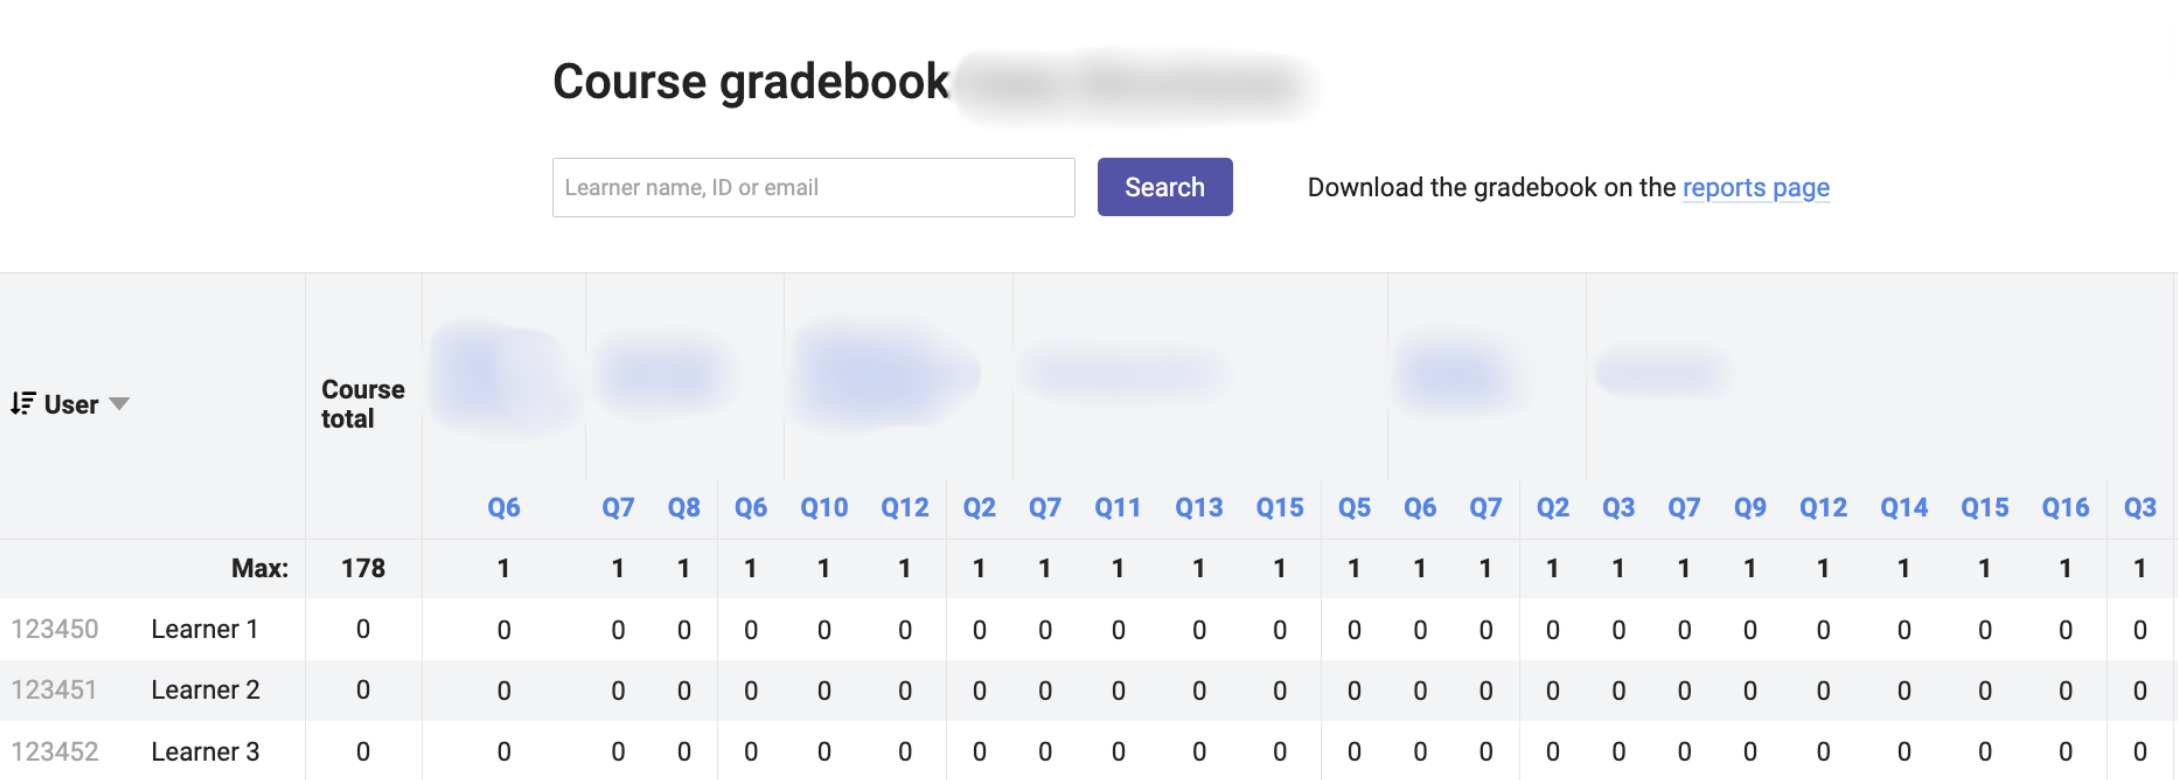Select the Q9 column header
The height and width of the screenshot is (780, 2178).
1749,508
